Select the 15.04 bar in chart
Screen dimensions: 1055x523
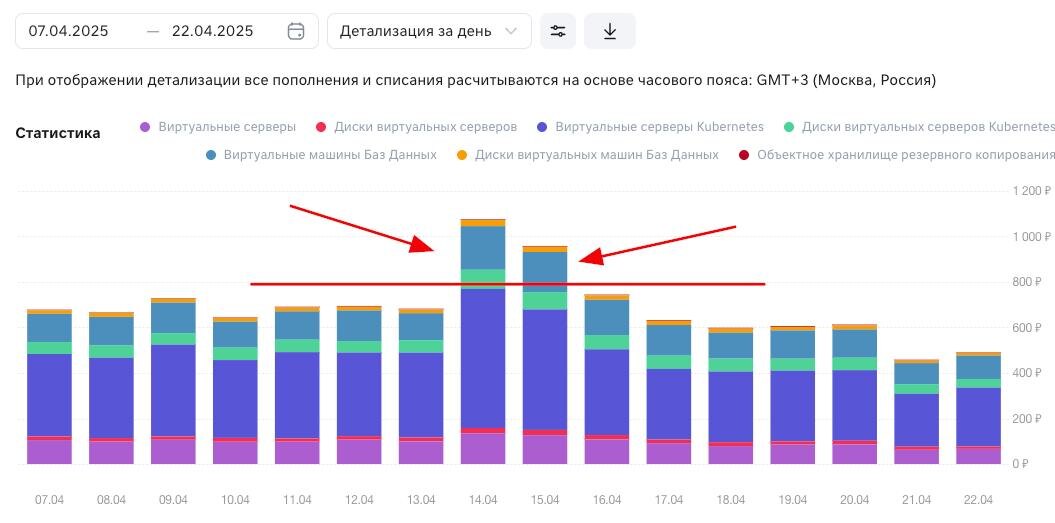(x=545, y=355)
